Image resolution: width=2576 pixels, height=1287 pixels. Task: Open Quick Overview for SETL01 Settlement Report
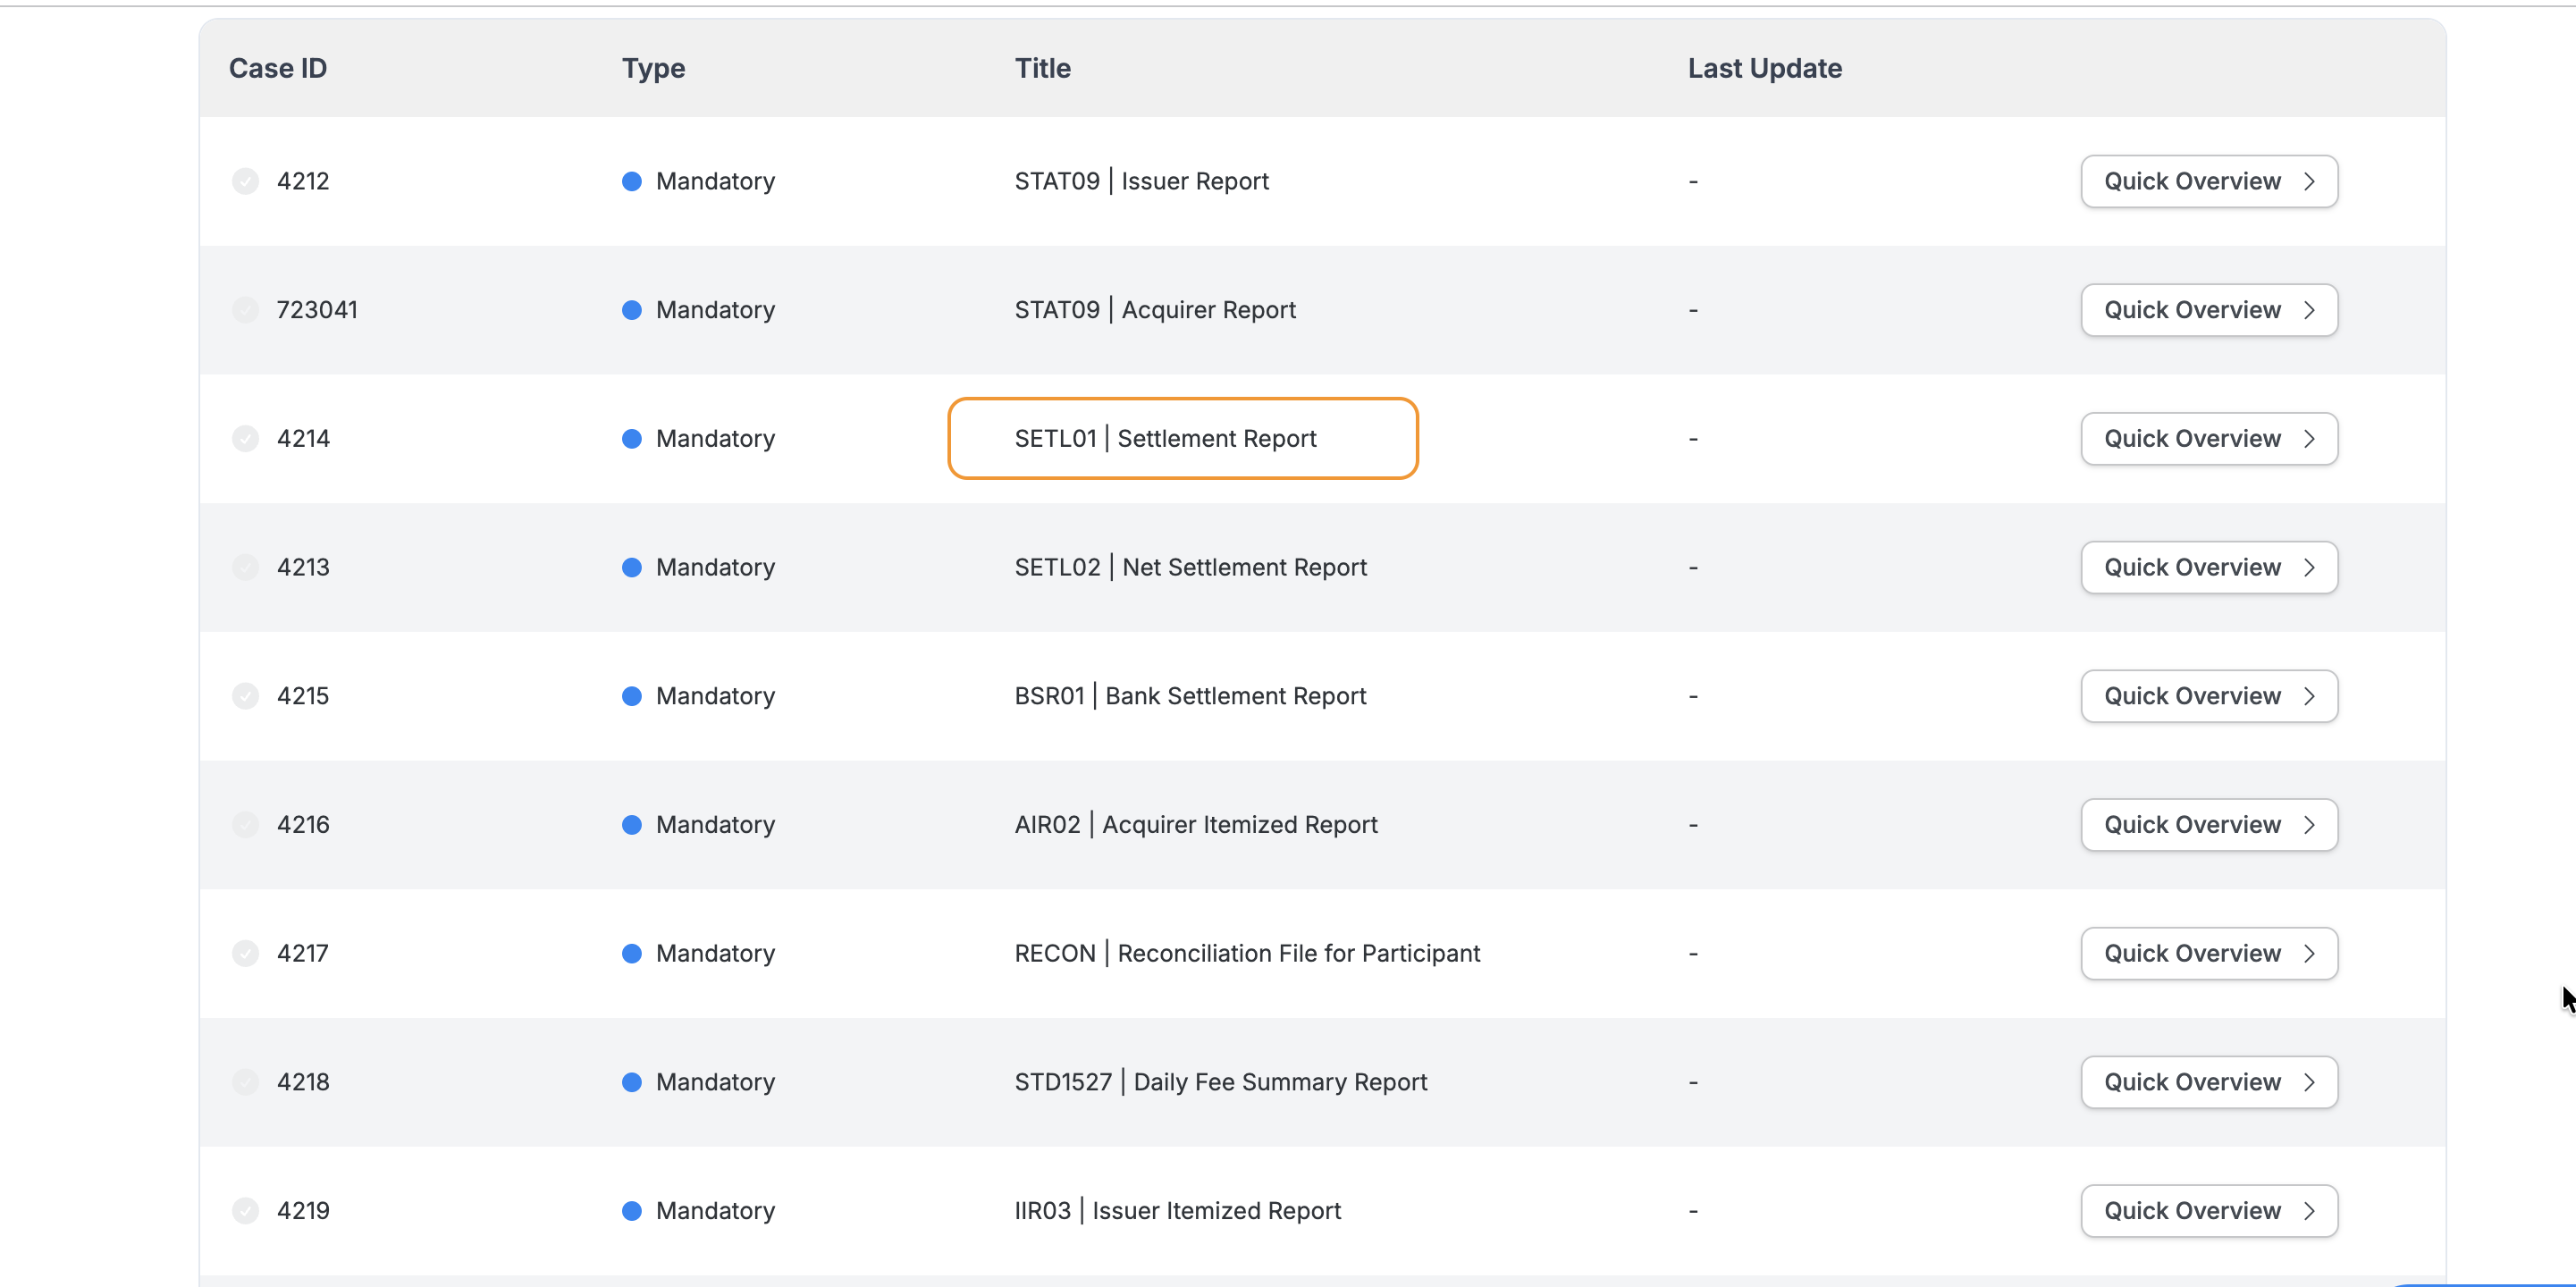2207,438
